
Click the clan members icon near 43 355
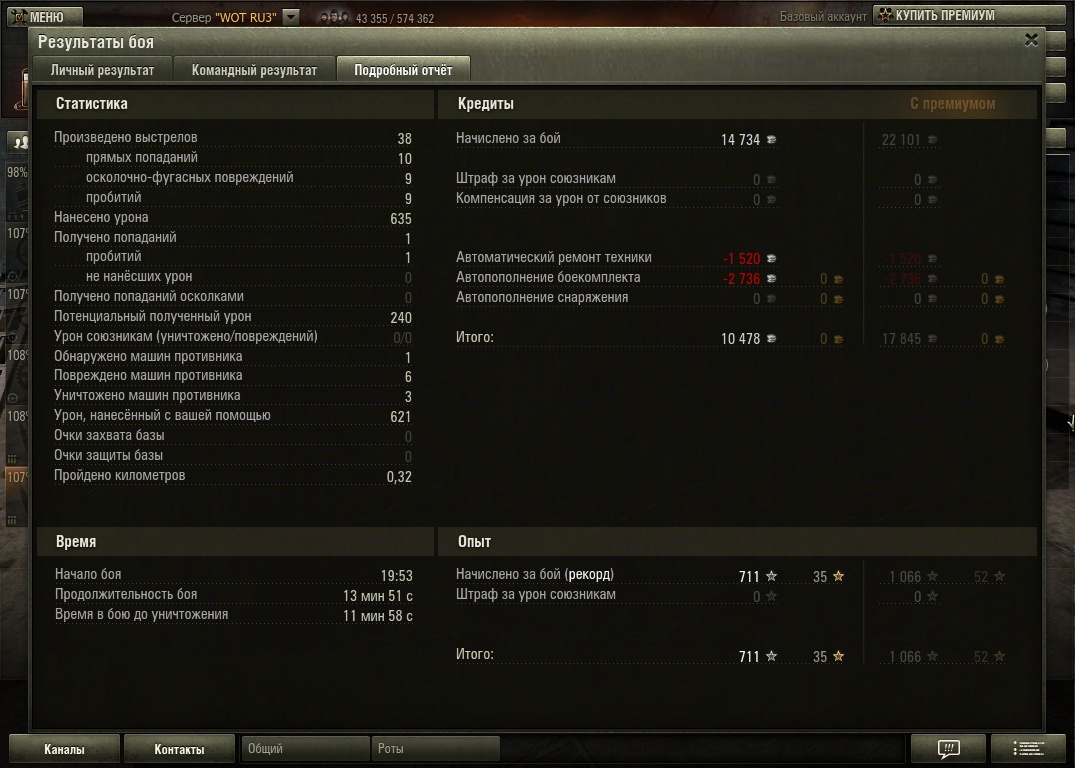[335, 17]
